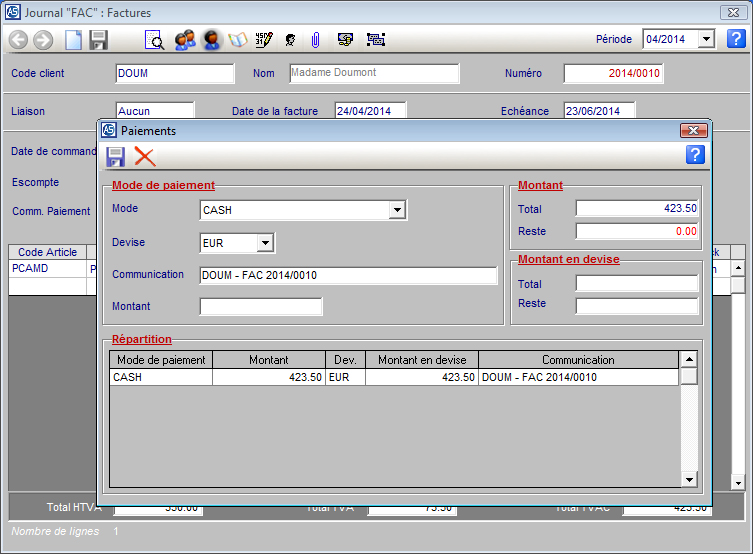The width and height of the screenshot is (753, 554).
Task: Select the CASH row in Répartition table
Action: point(160,377)
